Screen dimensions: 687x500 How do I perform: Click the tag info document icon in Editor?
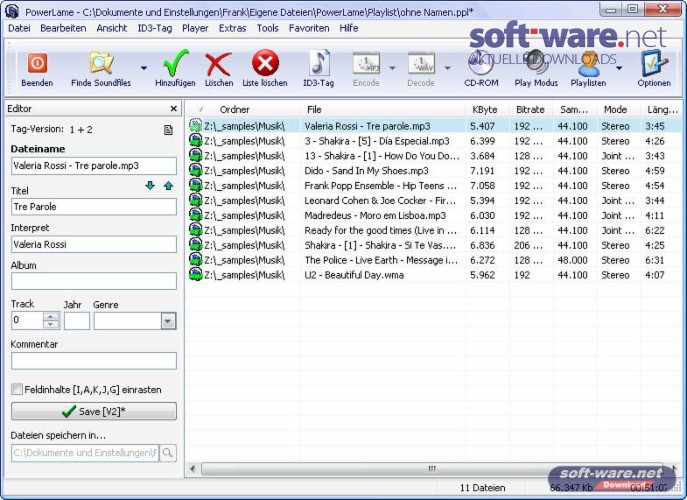point(168,130)
